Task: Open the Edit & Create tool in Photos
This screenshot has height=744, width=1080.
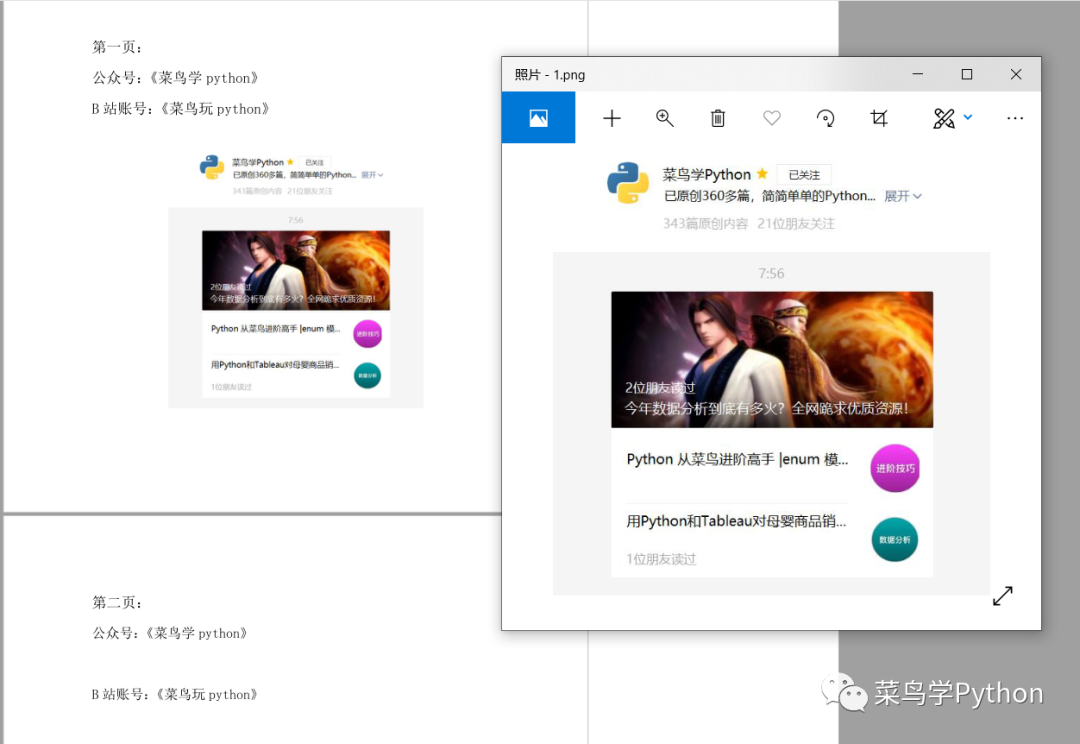Action: (944, 118)
